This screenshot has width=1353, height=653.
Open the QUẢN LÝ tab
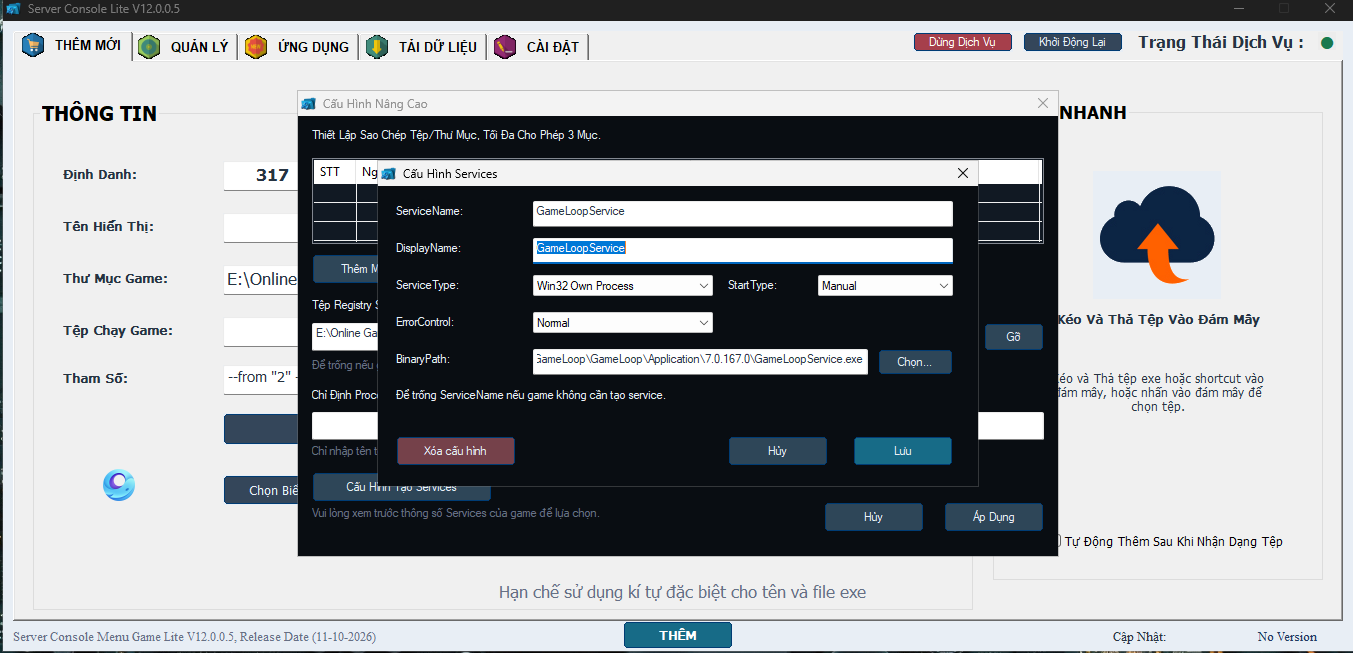tap(187, 47)
